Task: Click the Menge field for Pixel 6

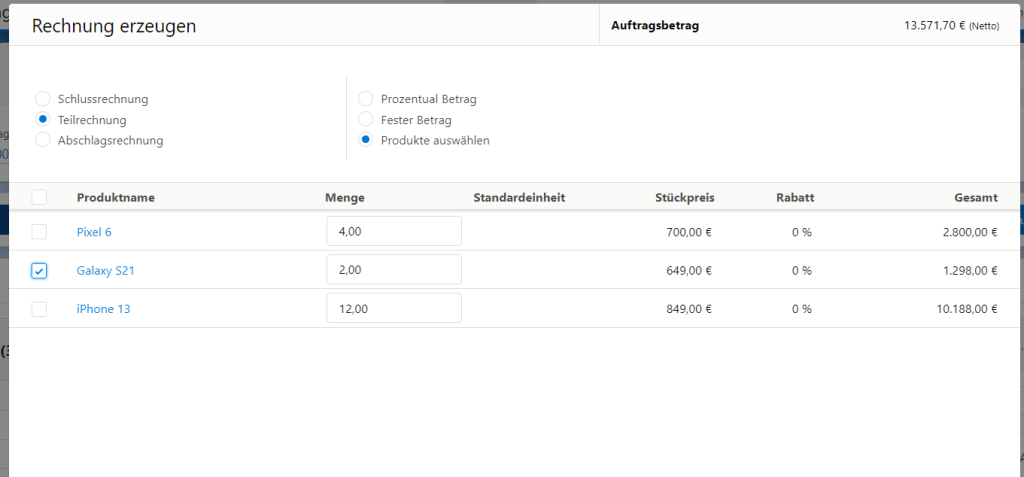Action: 393,231
